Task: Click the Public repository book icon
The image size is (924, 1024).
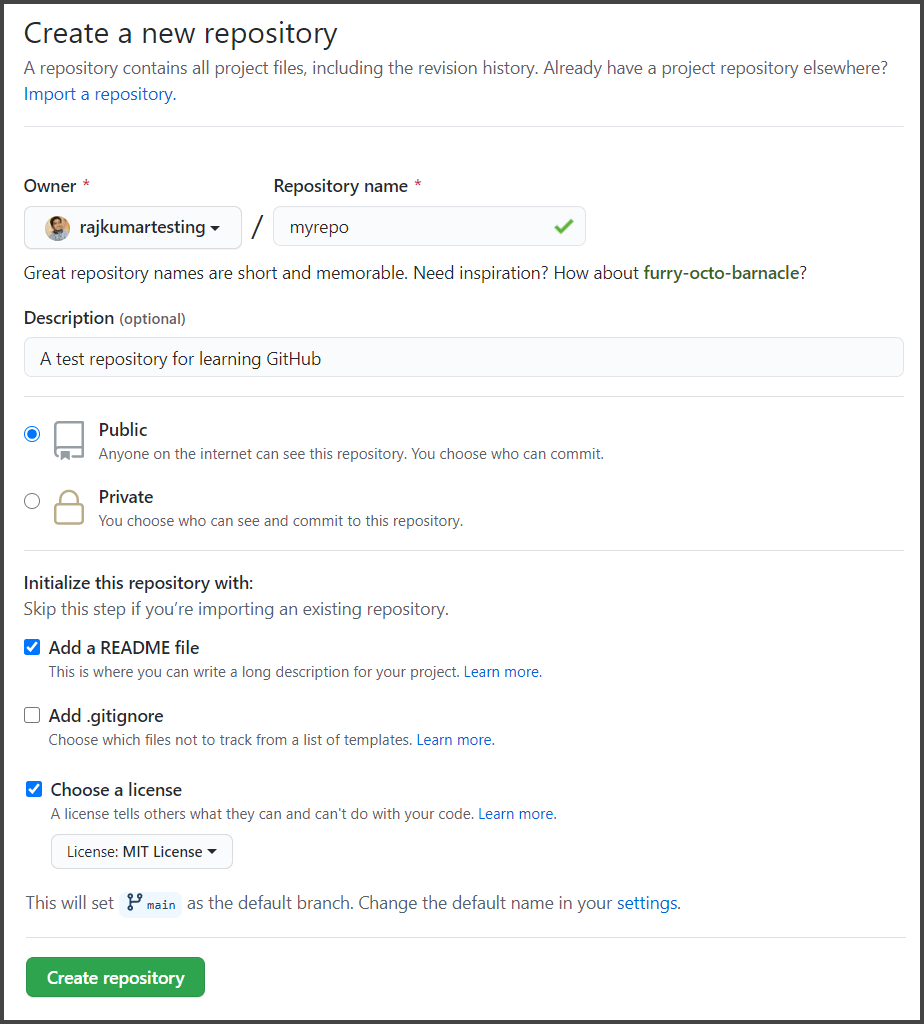Action: (x=68, y=440)
